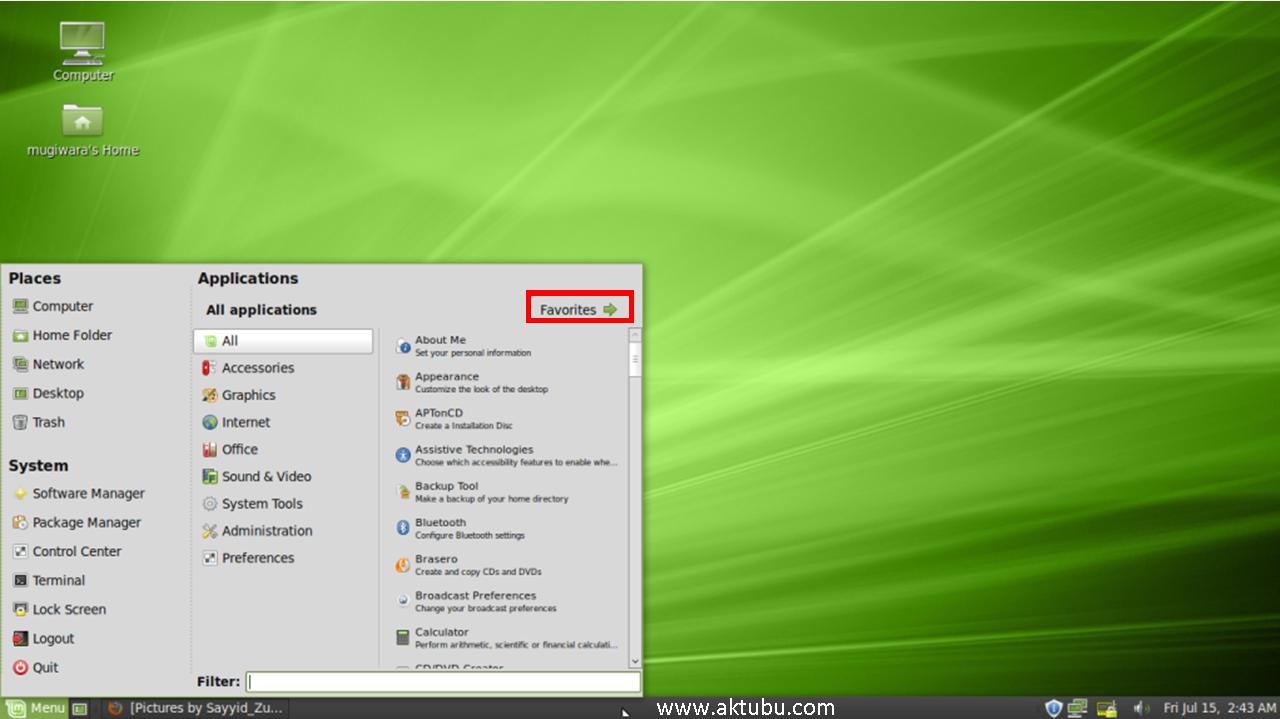Select the Accessories application category
The height and width of the screenshot is (719, 1280).
click(x=257, y=367)
